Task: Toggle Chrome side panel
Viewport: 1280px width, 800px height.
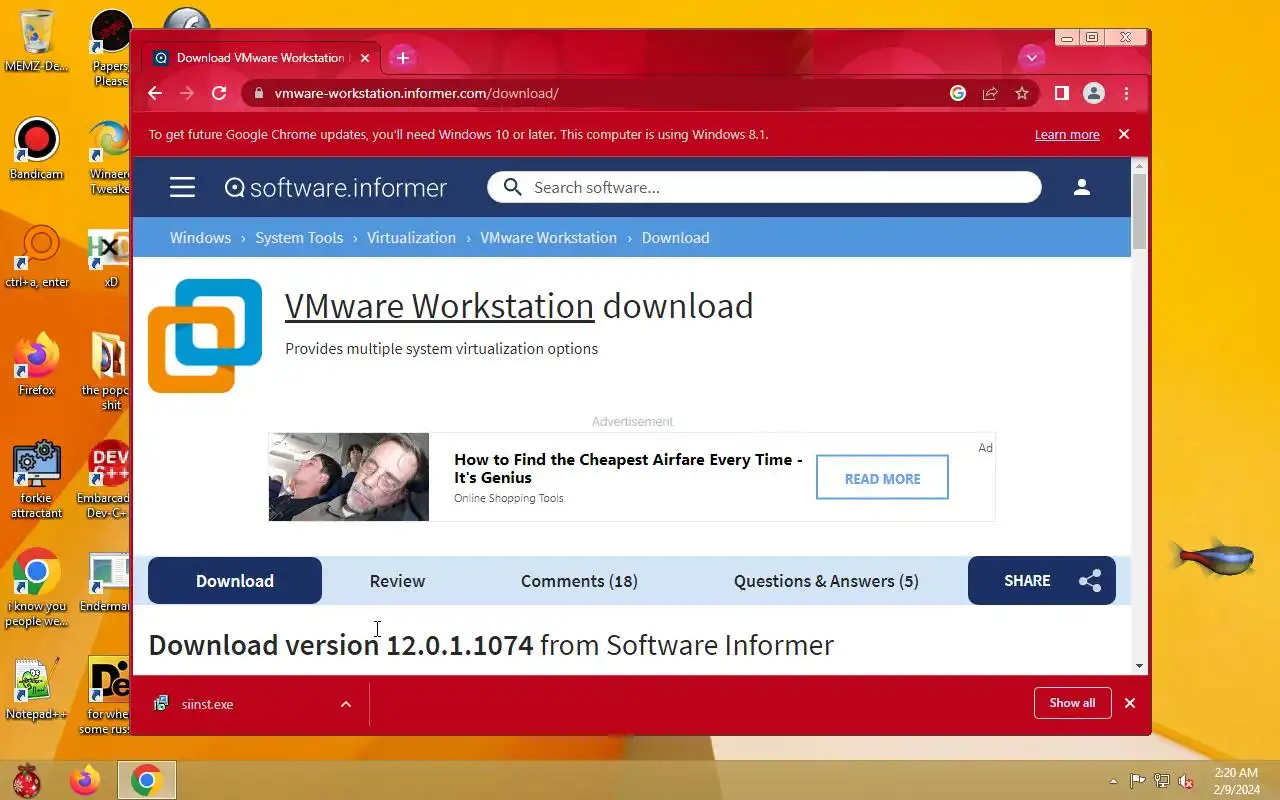Action: pyautogui.click(x=1062, y=93)
